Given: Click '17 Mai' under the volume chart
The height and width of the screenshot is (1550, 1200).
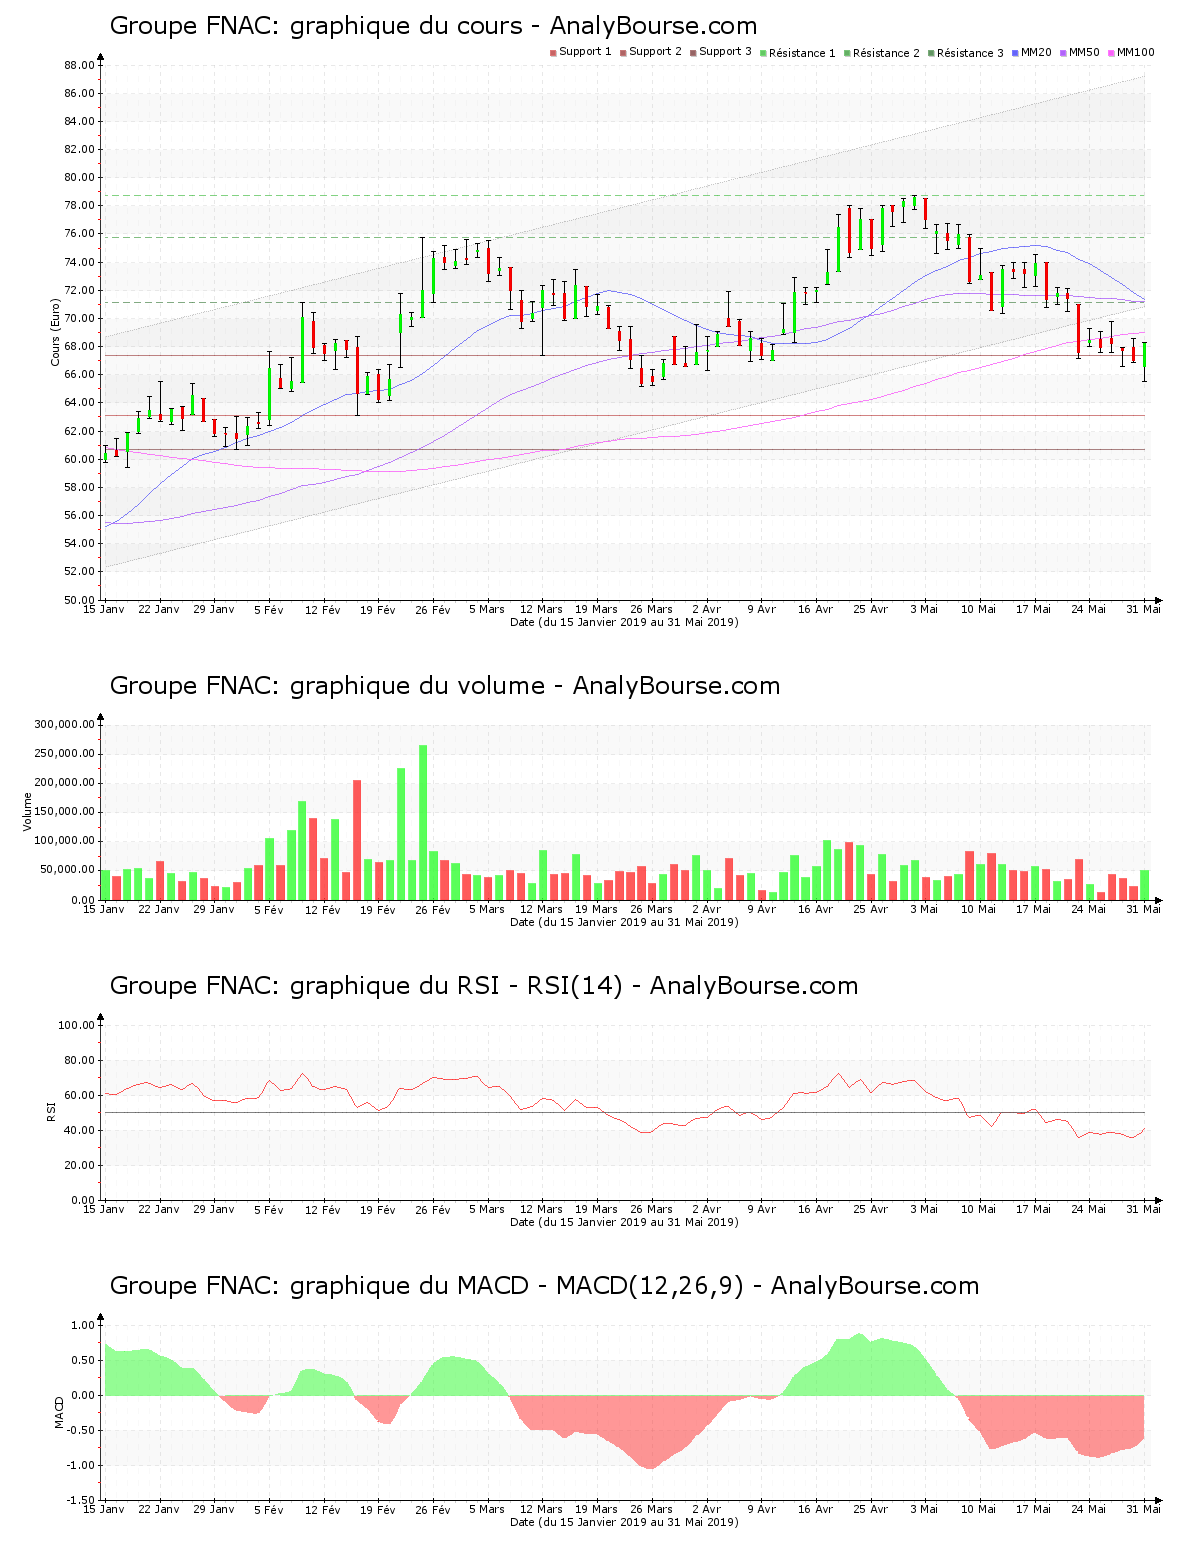Looking at the screenshot, I should click(1034, 909).
